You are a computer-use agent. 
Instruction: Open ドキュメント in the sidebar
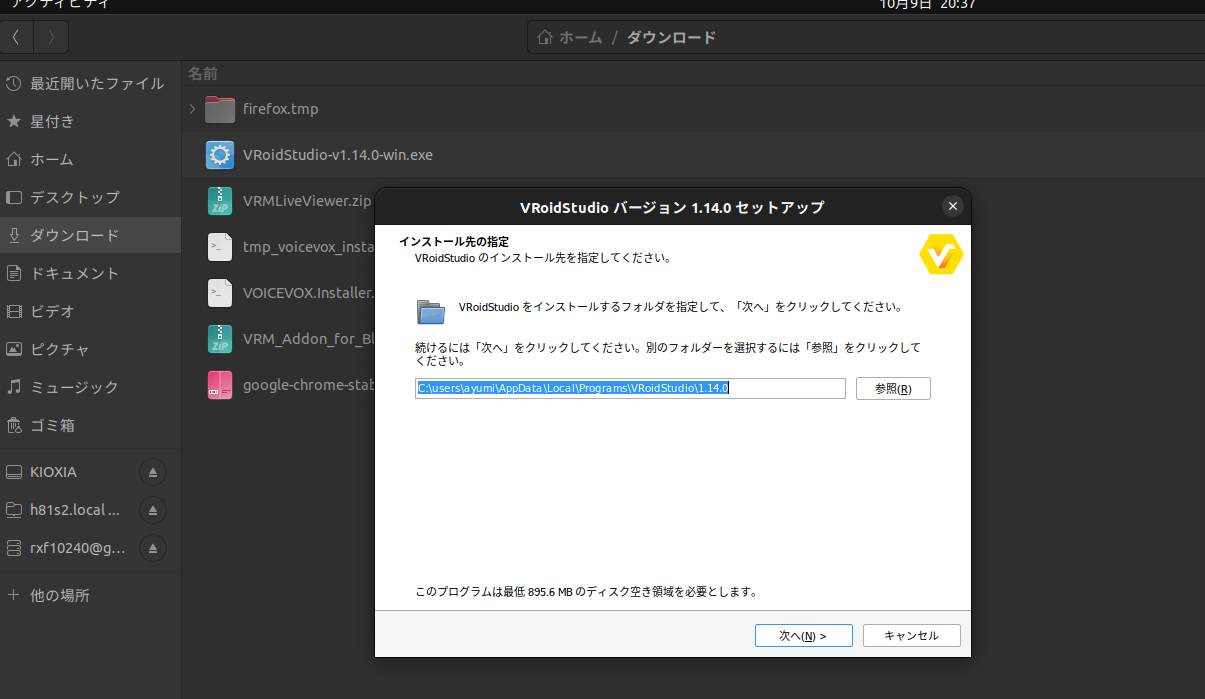coord(90,273)
